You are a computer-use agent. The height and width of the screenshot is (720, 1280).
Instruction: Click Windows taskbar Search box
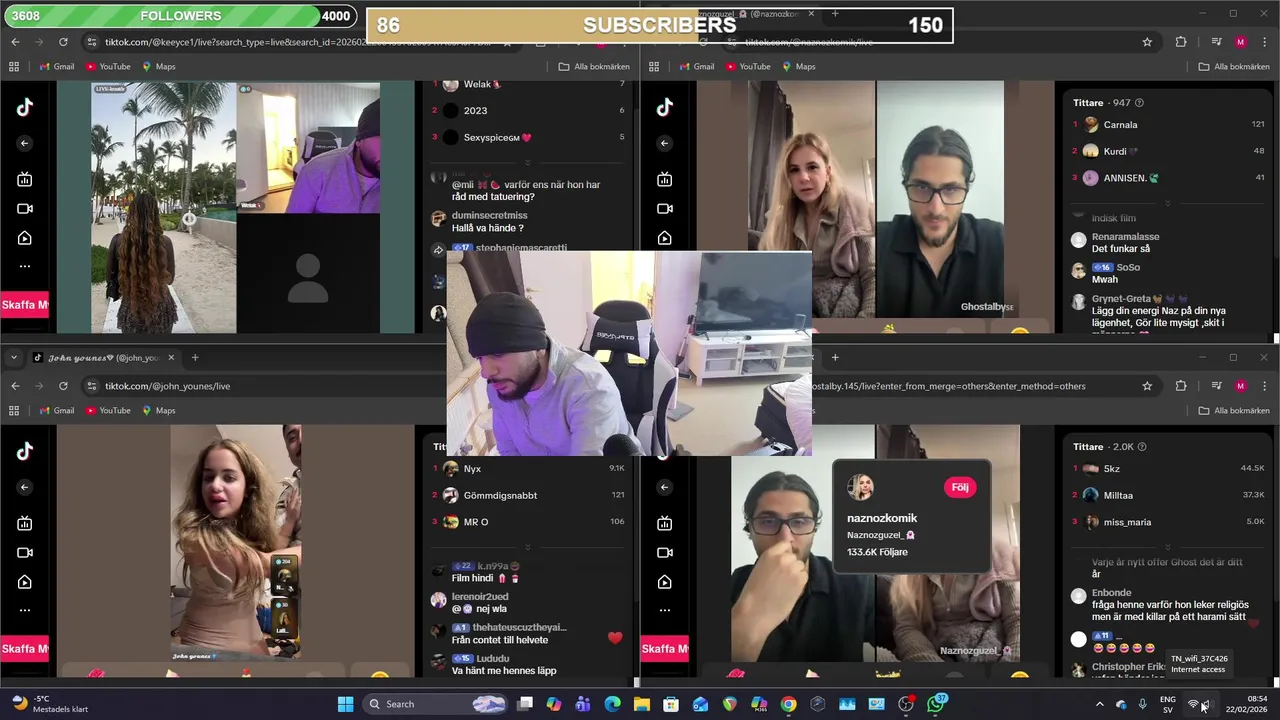(435, 704)
